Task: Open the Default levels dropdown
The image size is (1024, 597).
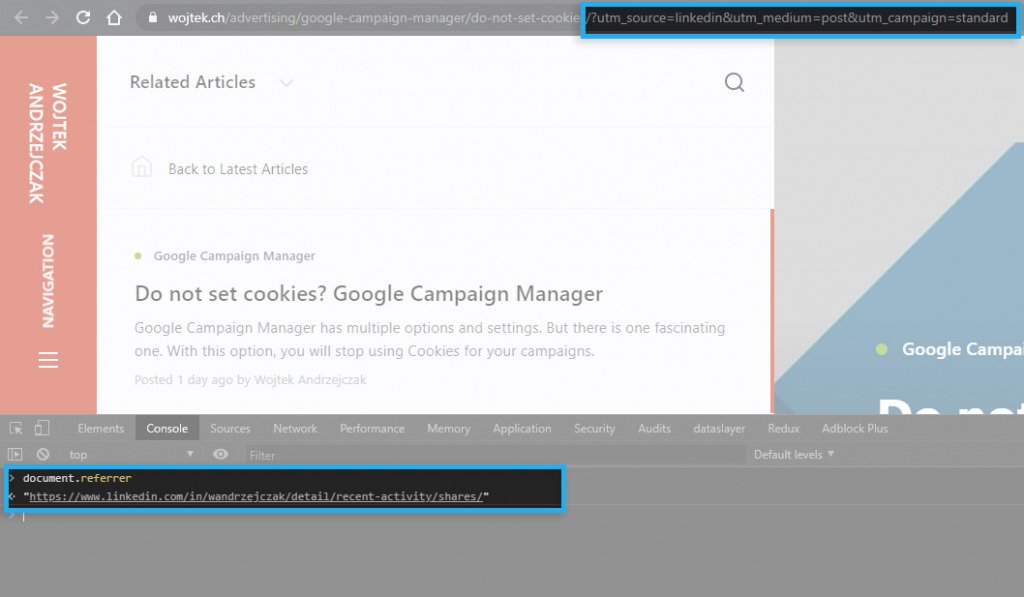Action: tap(793, 455)
